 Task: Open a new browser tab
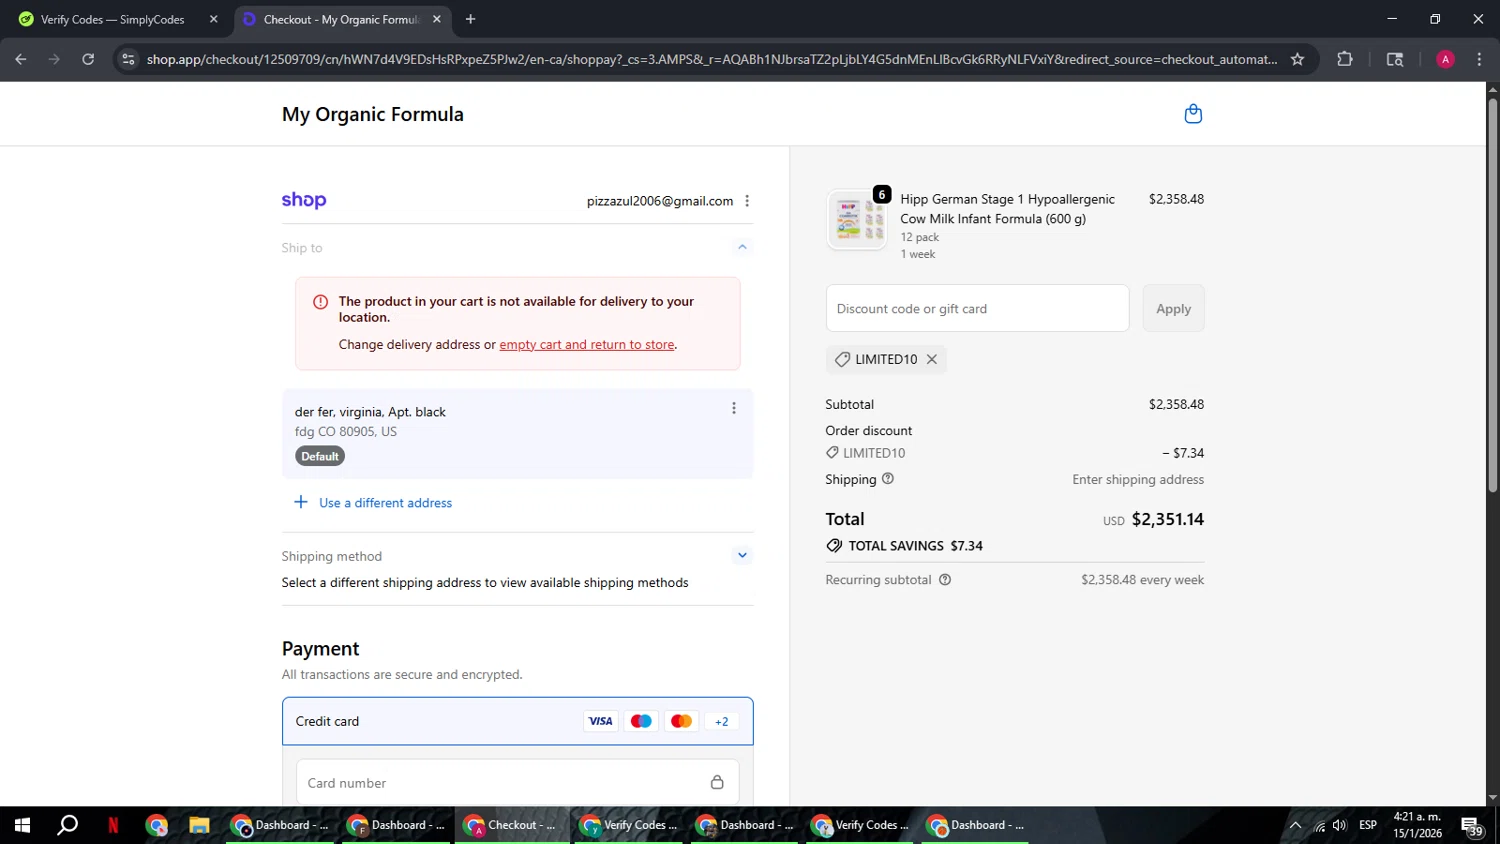point(470,19)
